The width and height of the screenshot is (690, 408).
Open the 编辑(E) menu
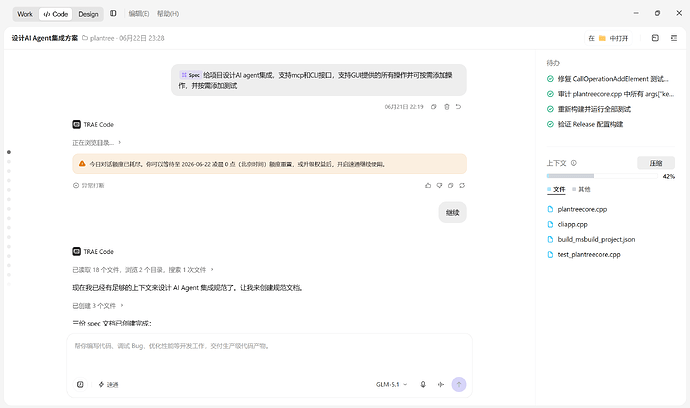coord(139,14)
